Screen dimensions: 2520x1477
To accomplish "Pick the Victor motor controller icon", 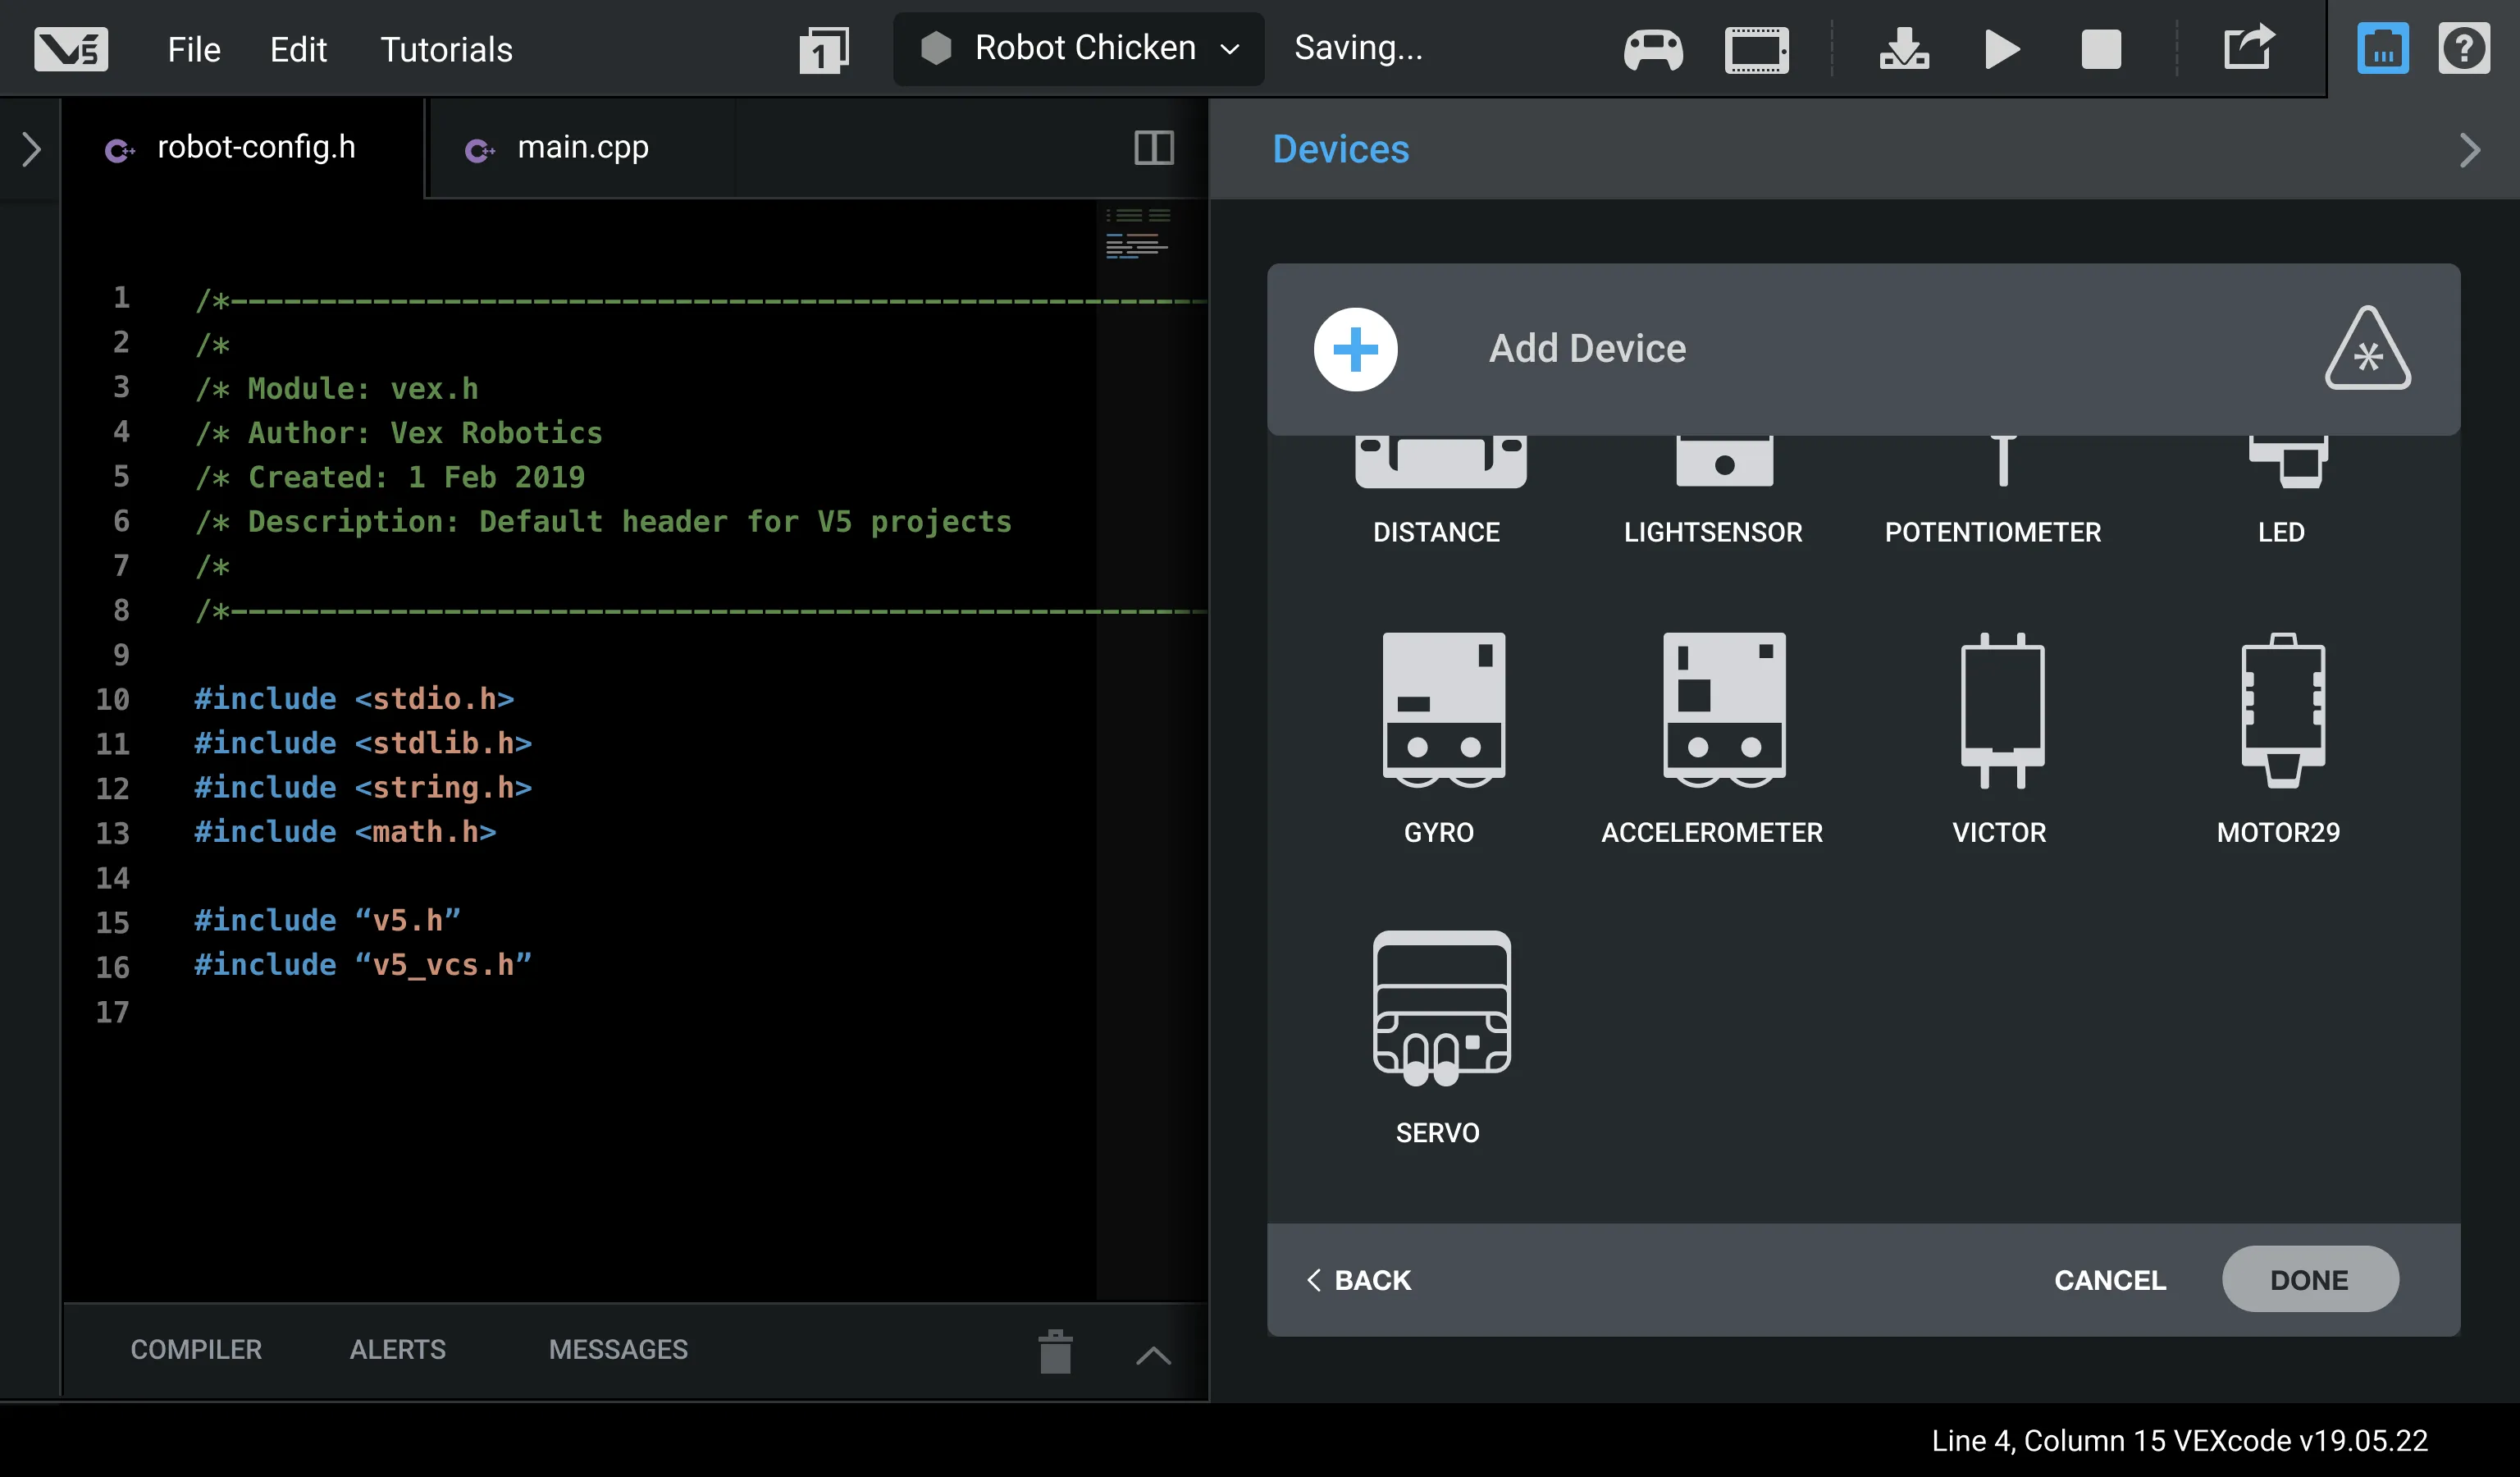I will pos(2001,710).
